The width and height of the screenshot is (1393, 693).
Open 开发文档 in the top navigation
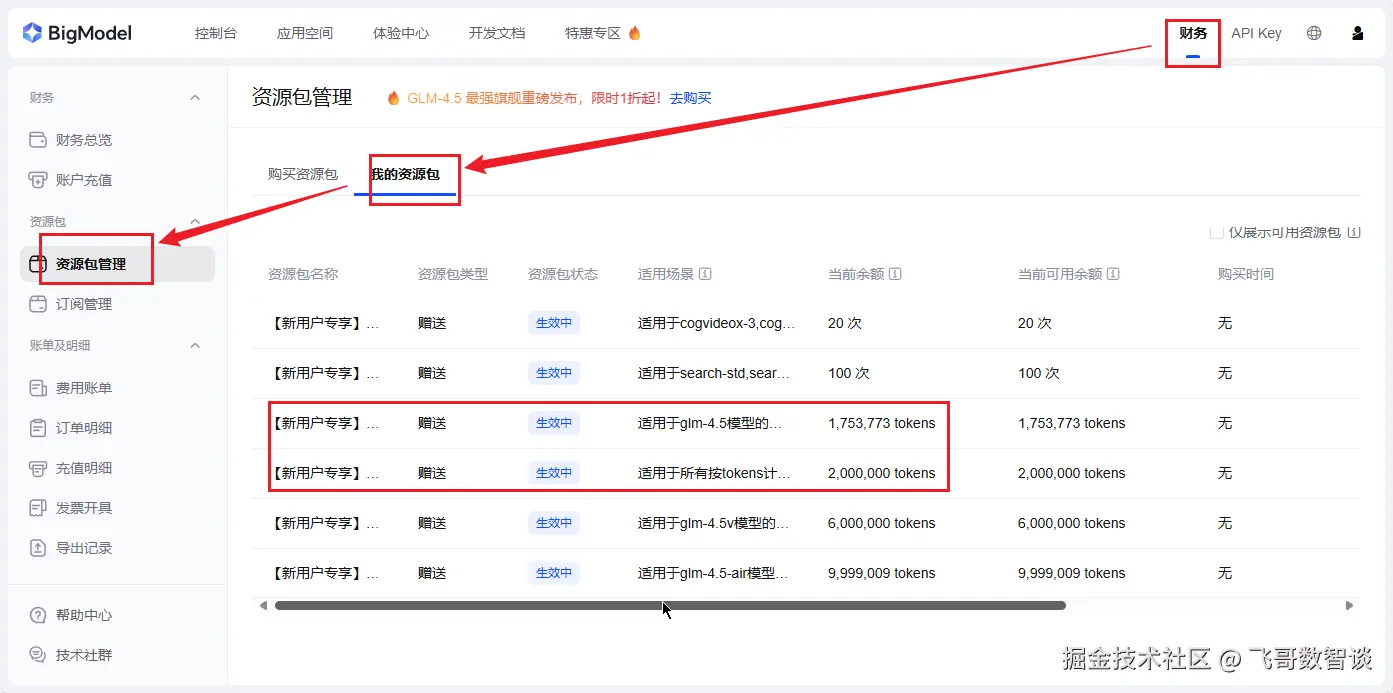pyautogui.click(x=497, y=33)
